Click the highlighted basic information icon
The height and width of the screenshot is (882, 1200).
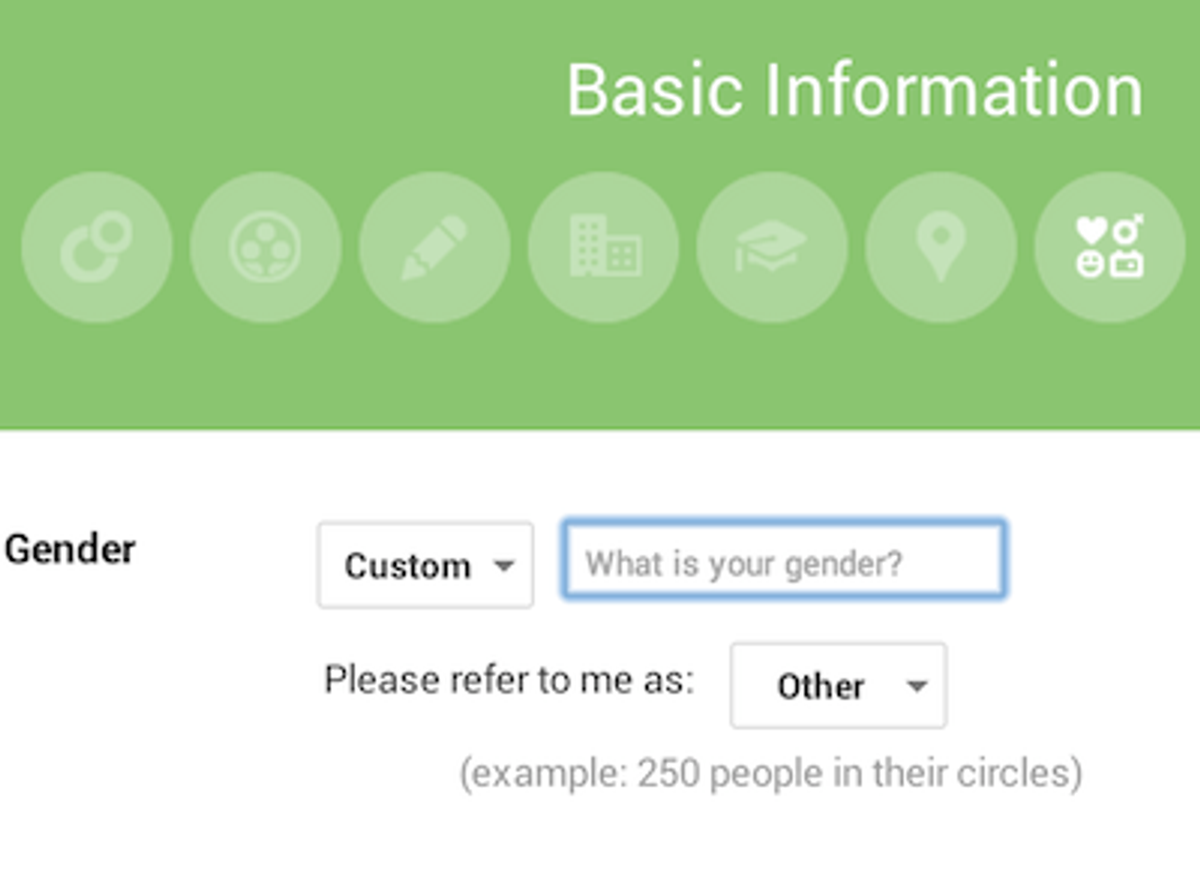pyautogui.click(x=1110, y=247)
